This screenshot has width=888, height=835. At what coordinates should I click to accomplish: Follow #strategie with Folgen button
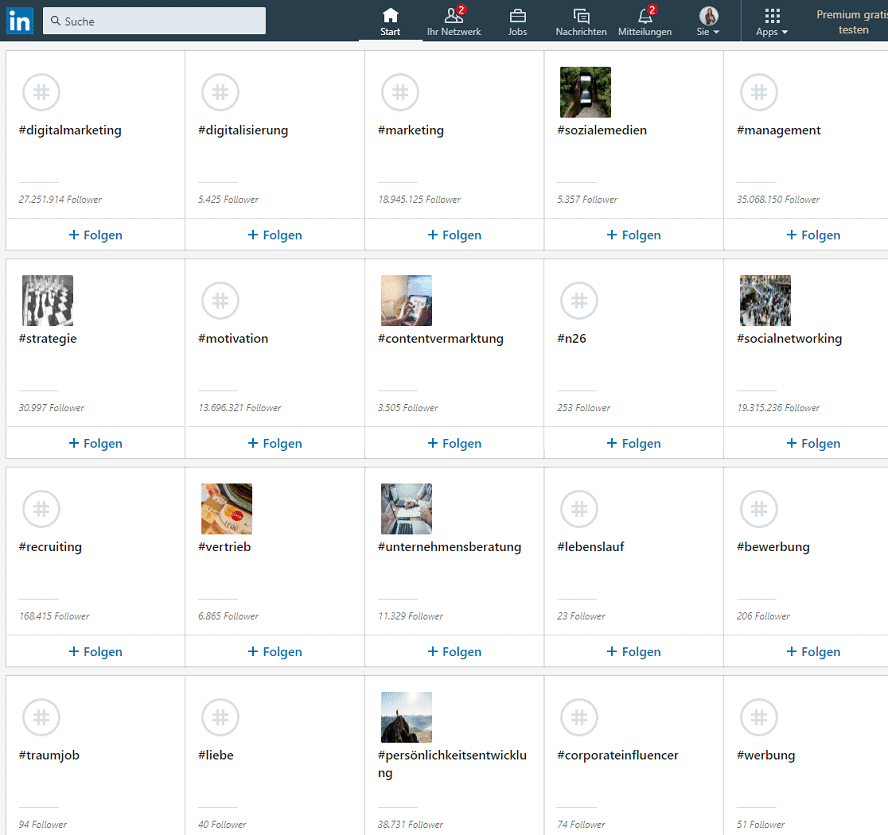point(95,444)
